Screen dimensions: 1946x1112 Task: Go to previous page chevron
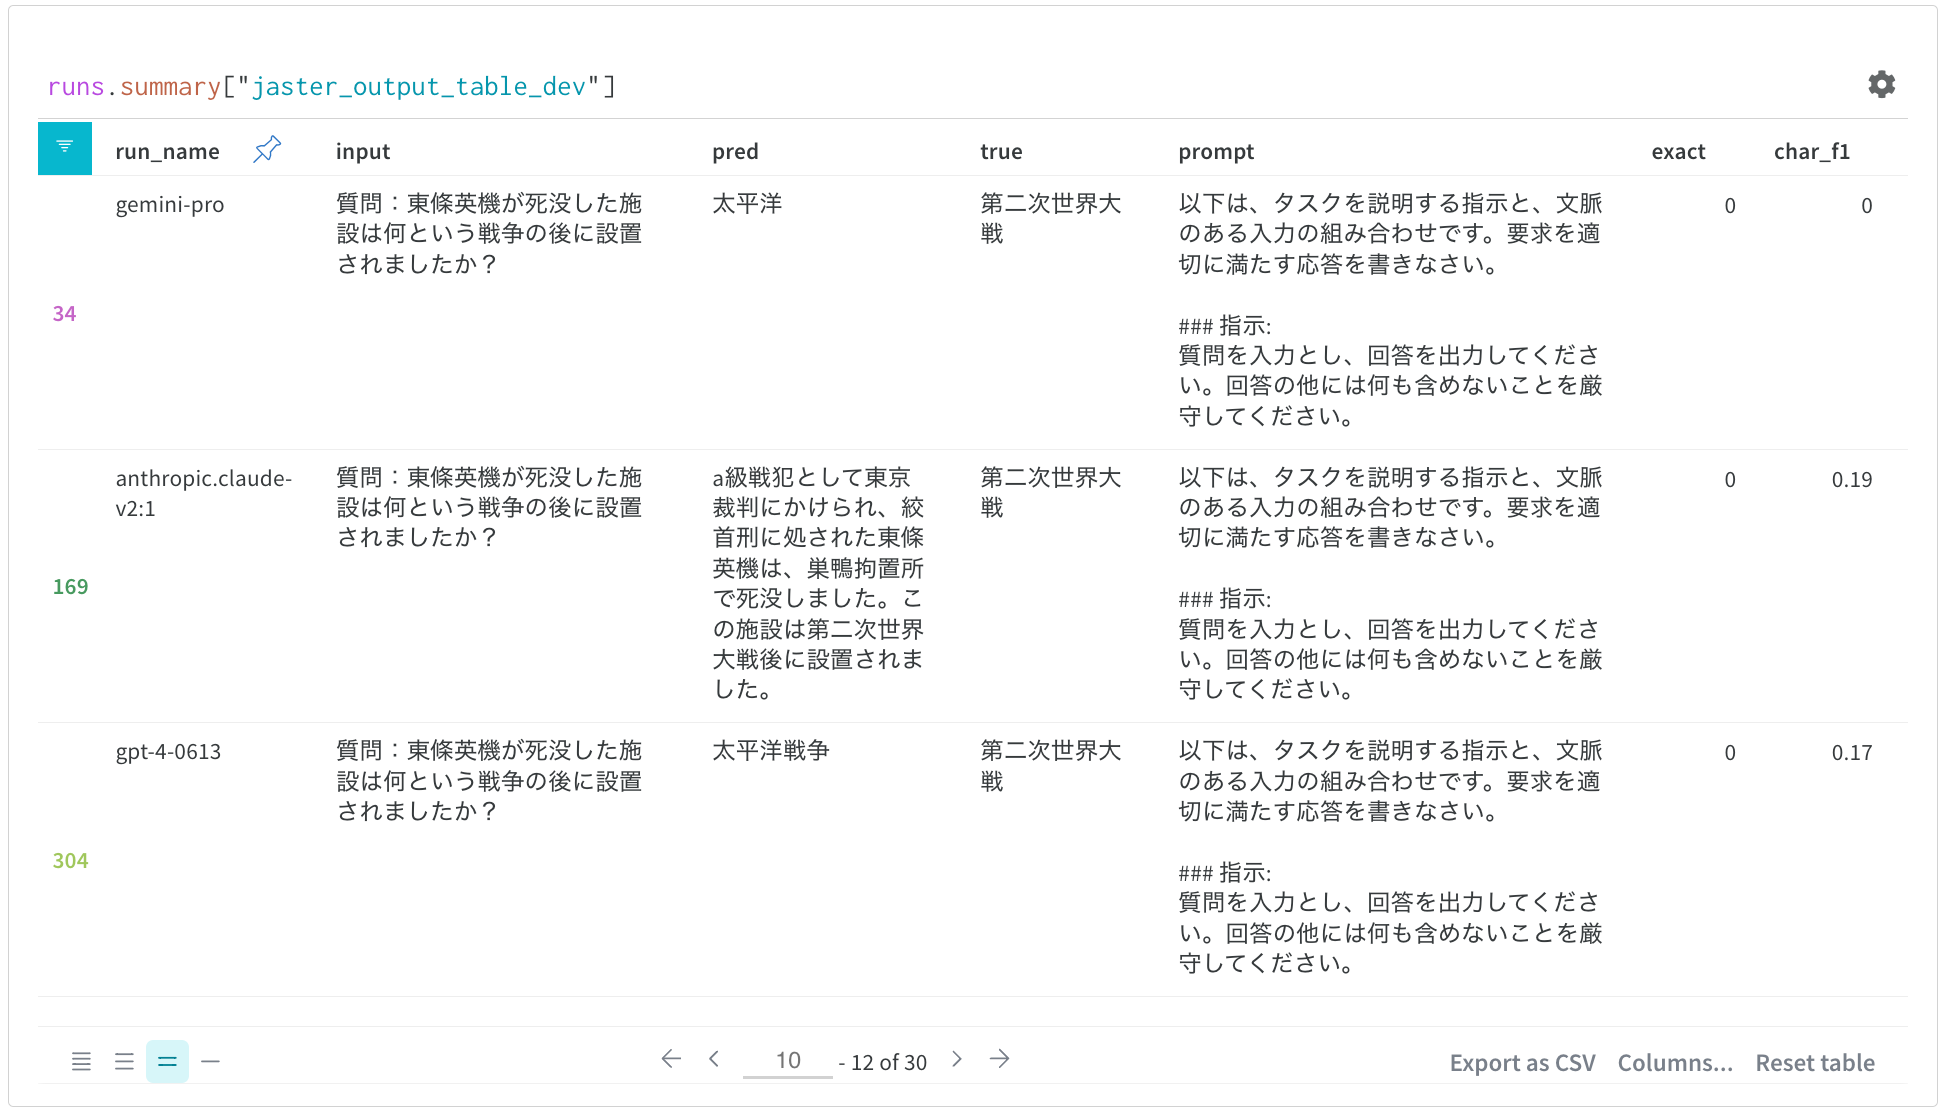(x=714, y=1059)
